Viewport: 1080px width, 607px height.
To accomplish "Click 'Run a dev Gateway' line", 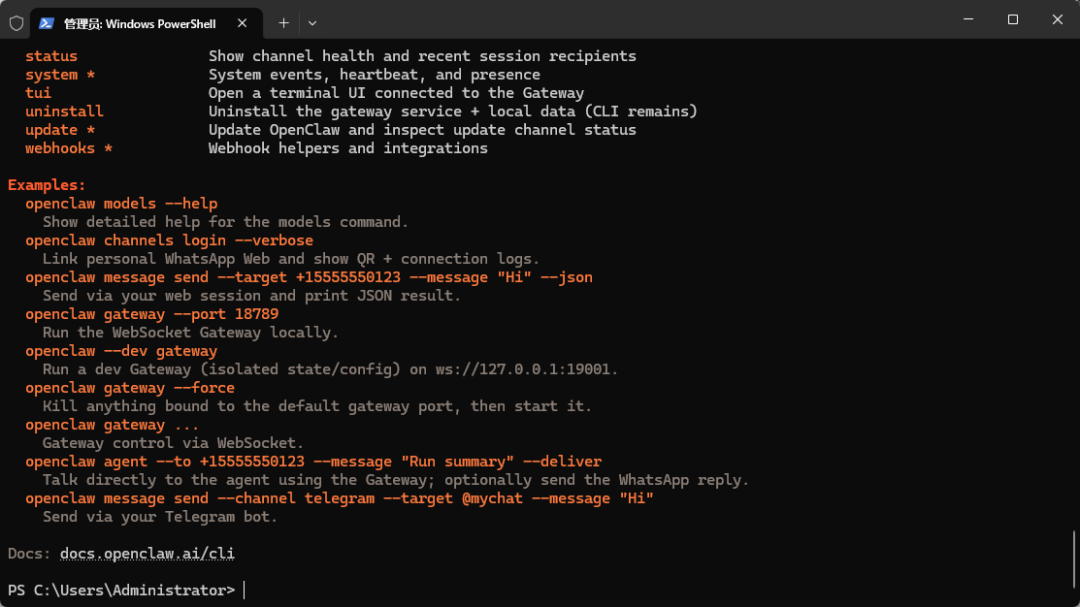I will tap(331, 370).
